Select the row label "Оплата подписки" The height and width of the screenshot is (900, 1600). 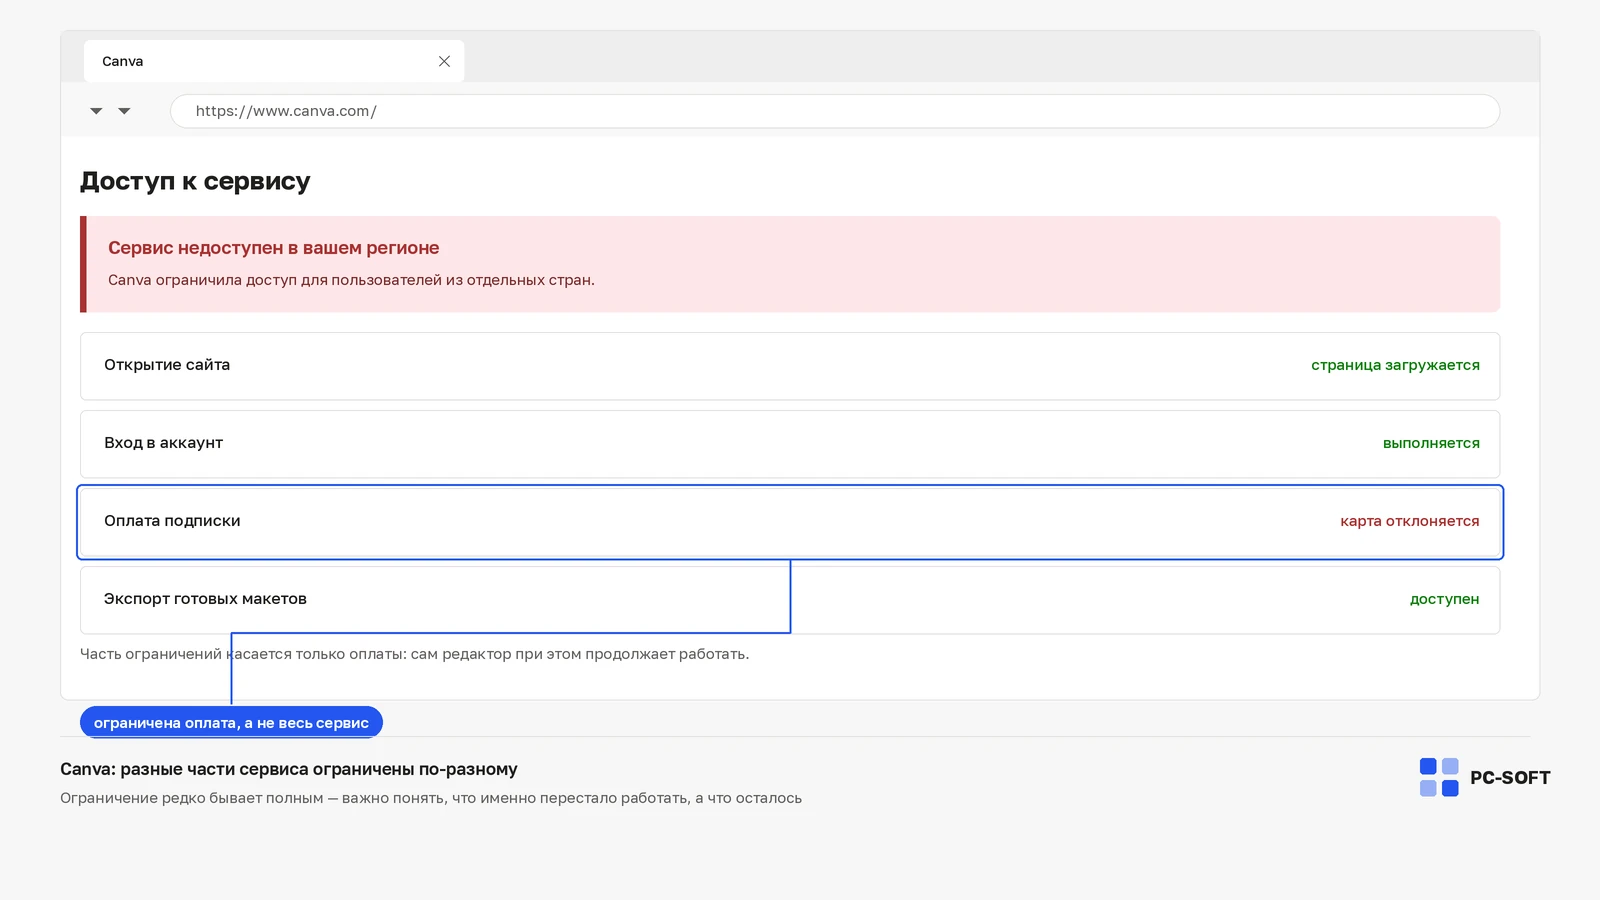[172, 521]
